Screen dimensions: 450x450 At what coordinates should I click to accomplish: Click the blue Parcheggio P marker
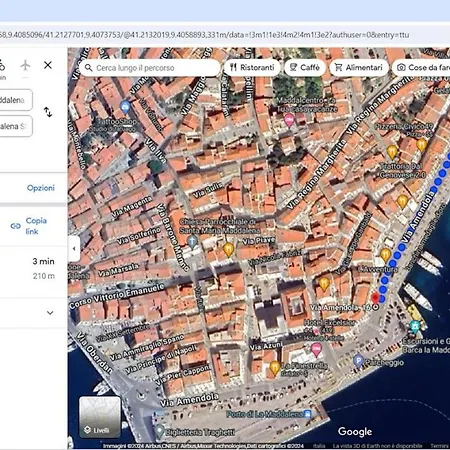[x=358, y=361]
